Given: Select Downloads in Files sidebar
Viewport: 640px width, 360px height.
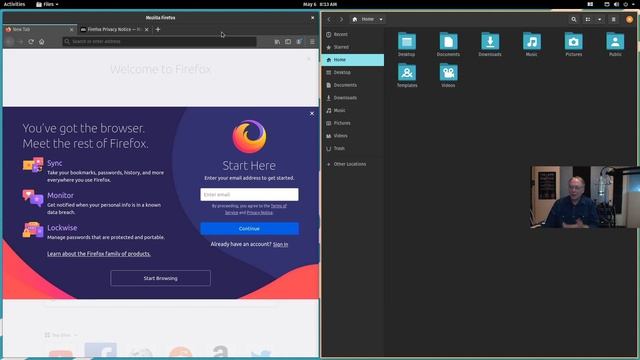Looking at the screenshot, I should [353, 98].
